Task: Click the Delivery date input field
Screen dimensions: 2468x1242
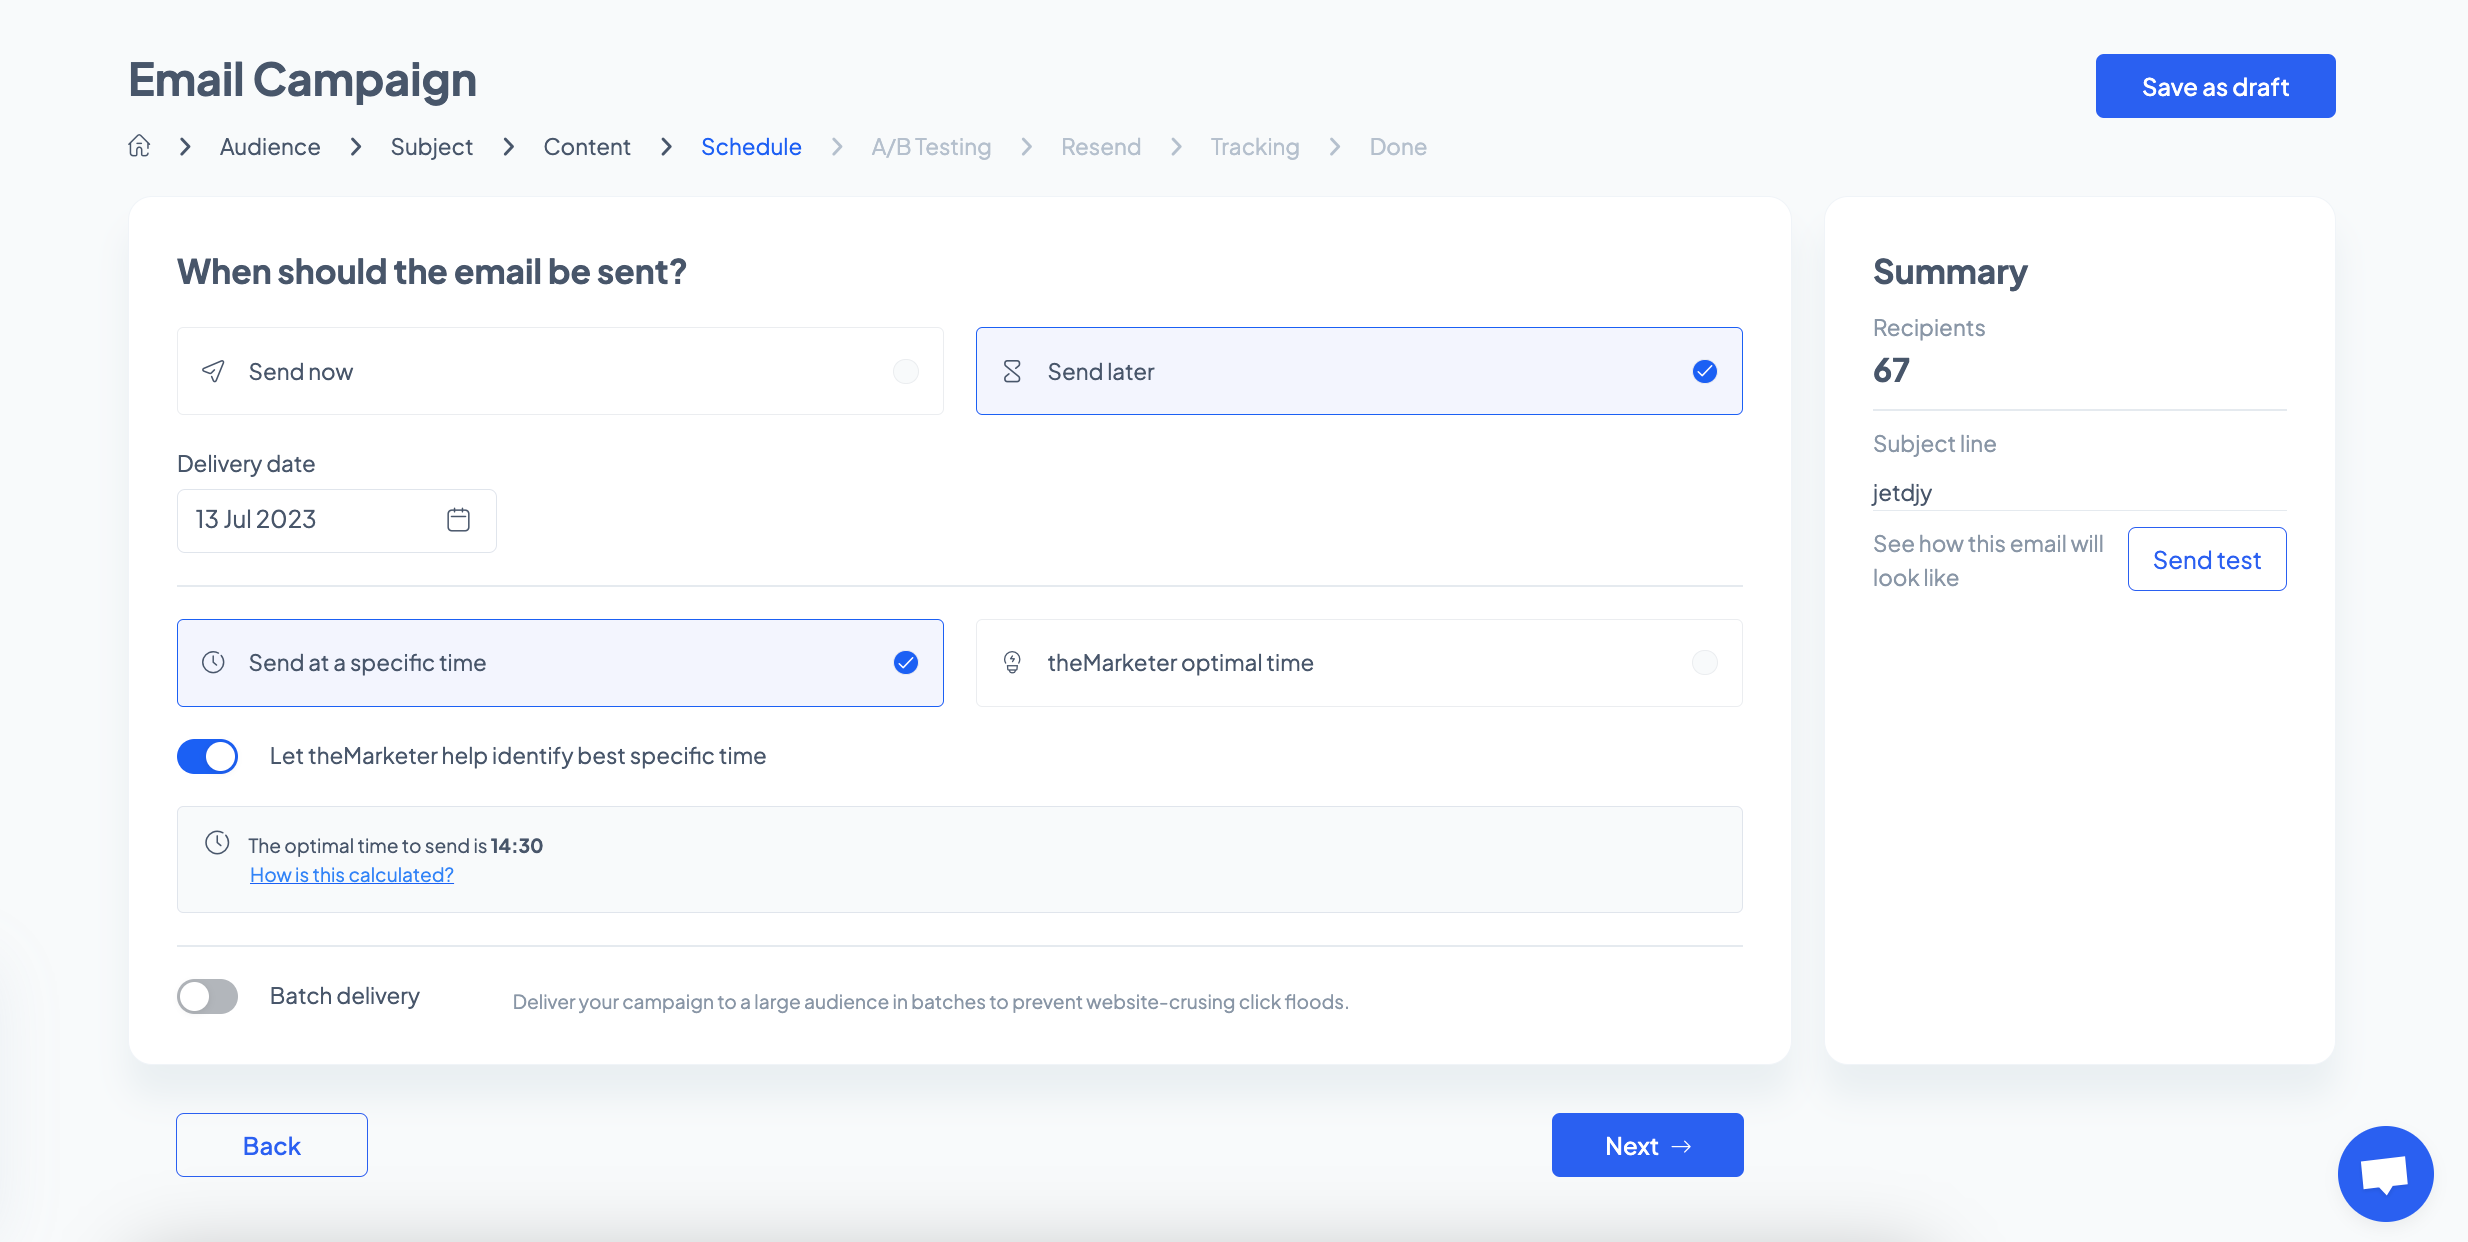Action: 310,520
